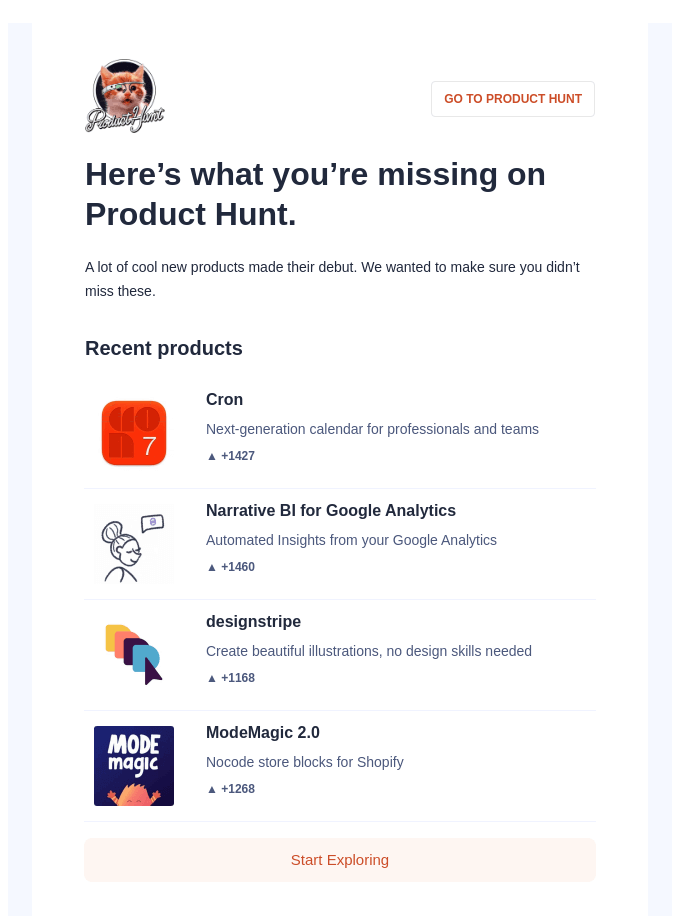
Task: Click 'Nocode store blocks for Shopify' description
Action: [305, 762]
